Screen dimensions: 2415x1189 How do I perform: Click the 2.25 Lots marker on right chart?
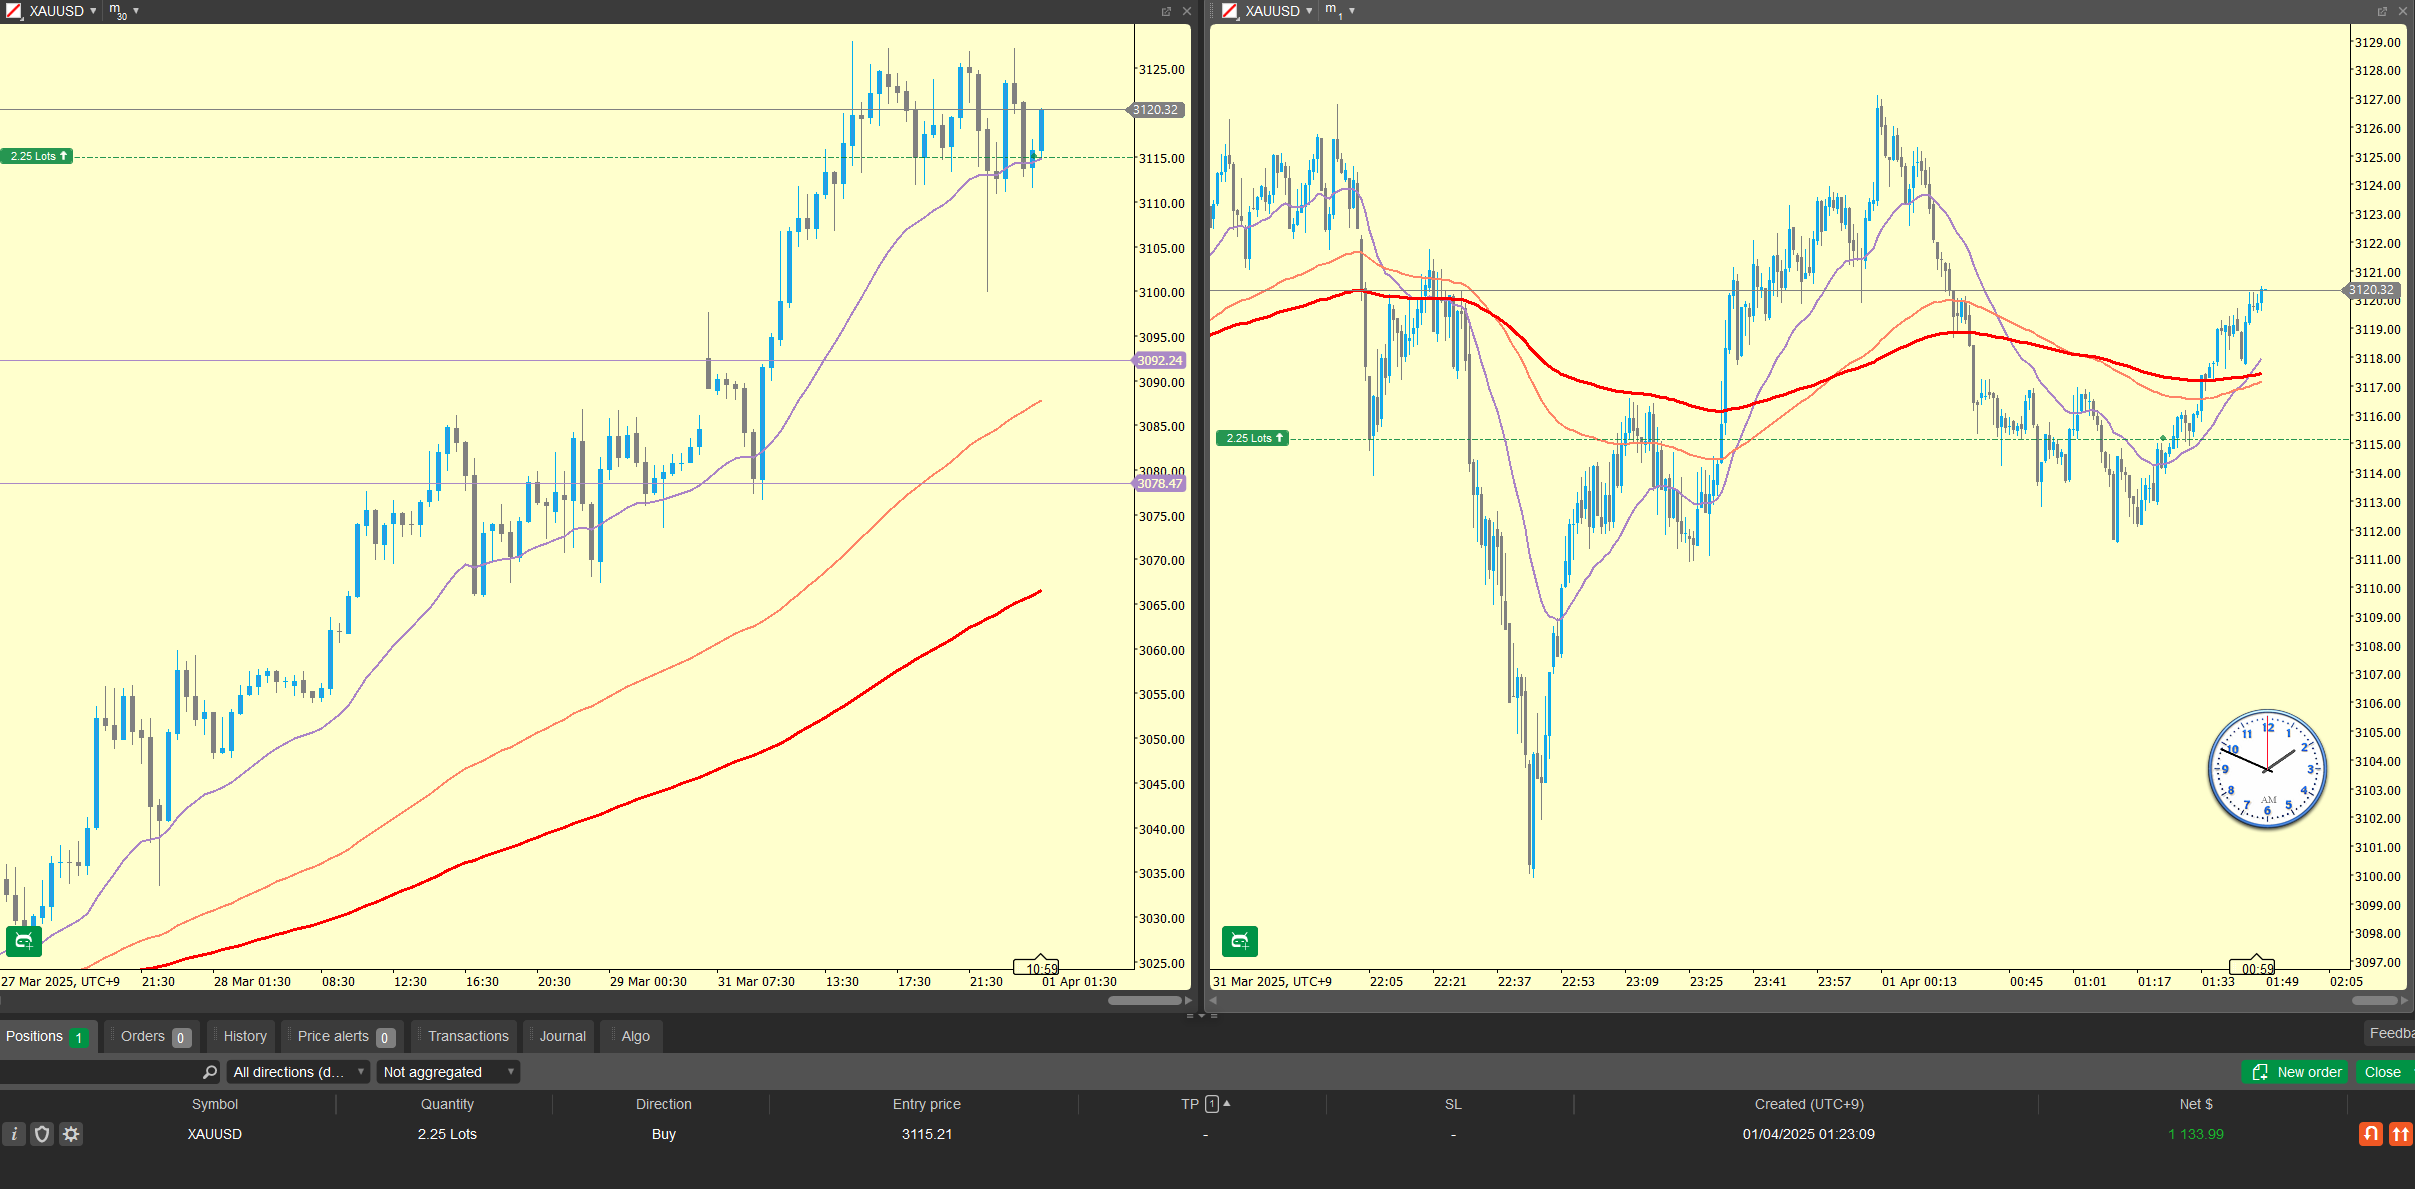pyautogui.click(x=1252, y=438)
